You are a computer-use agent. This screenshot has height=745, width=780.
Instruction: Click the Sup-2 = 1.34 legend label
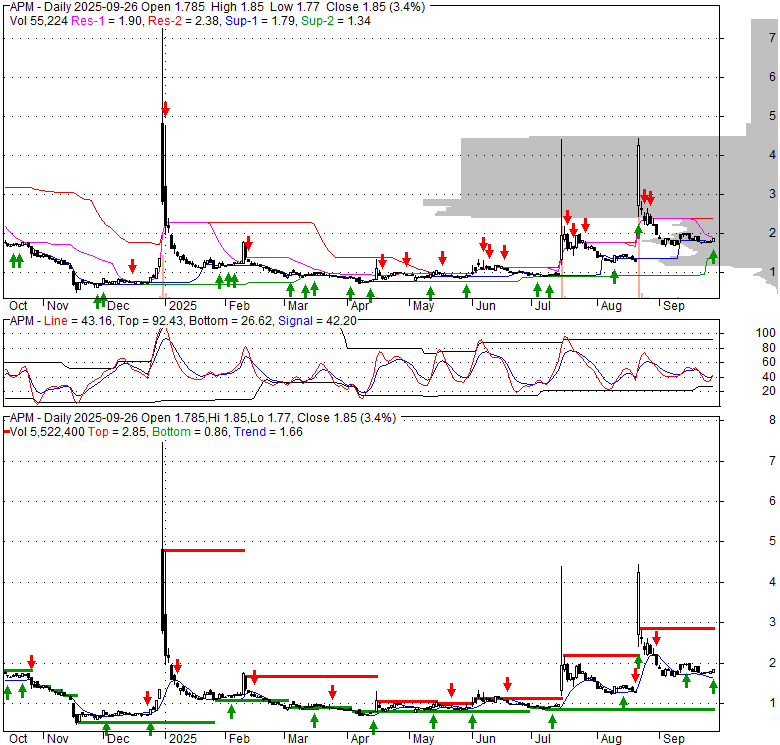click(x=336, y=21)
